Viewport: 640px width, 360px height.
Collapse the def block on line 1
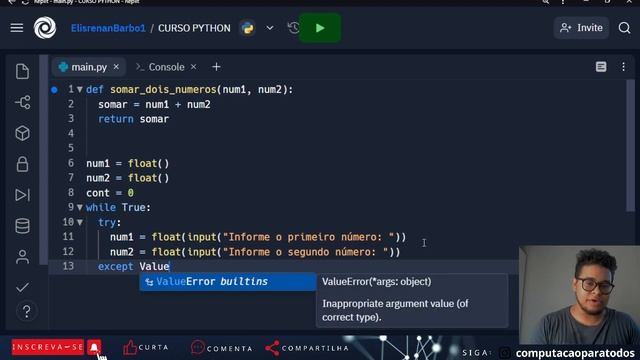click(80, 89)
